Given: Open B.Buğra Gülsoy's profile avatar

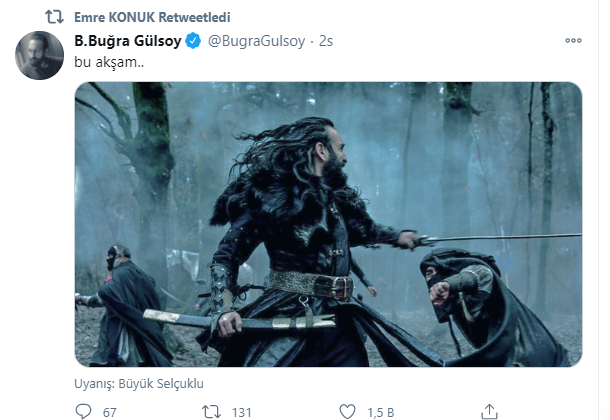Looking at the screenshot, I should point(40,56).
